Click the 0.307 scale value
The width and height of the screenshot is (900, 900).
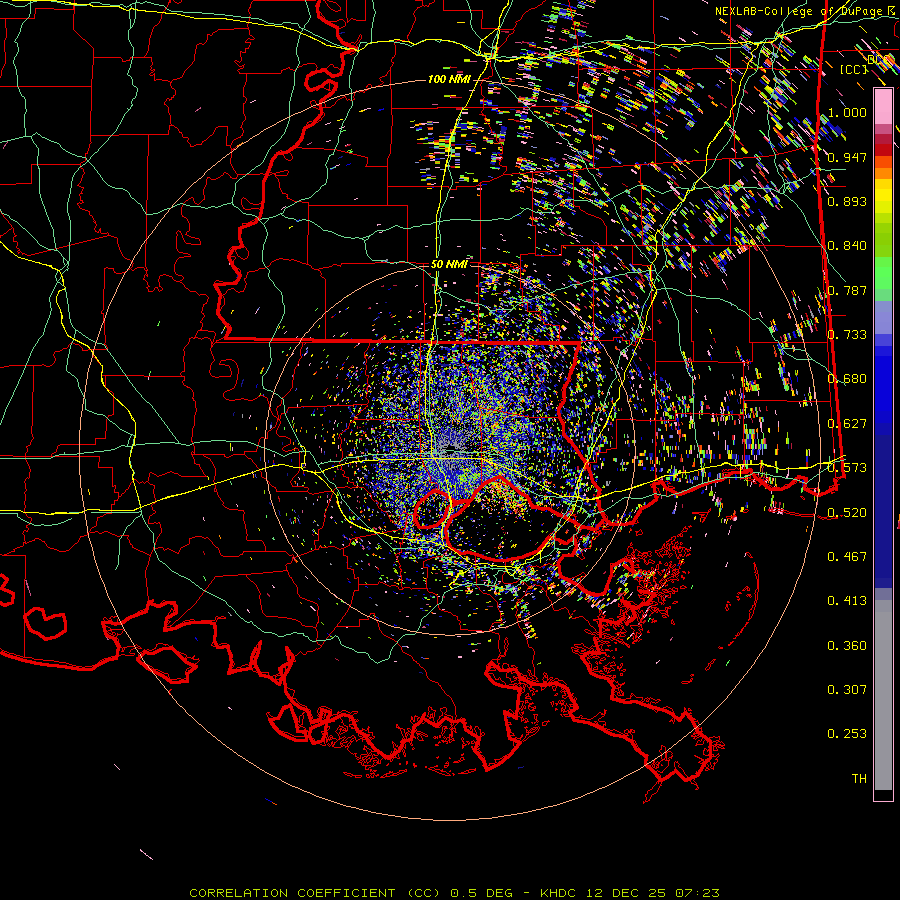847,690
